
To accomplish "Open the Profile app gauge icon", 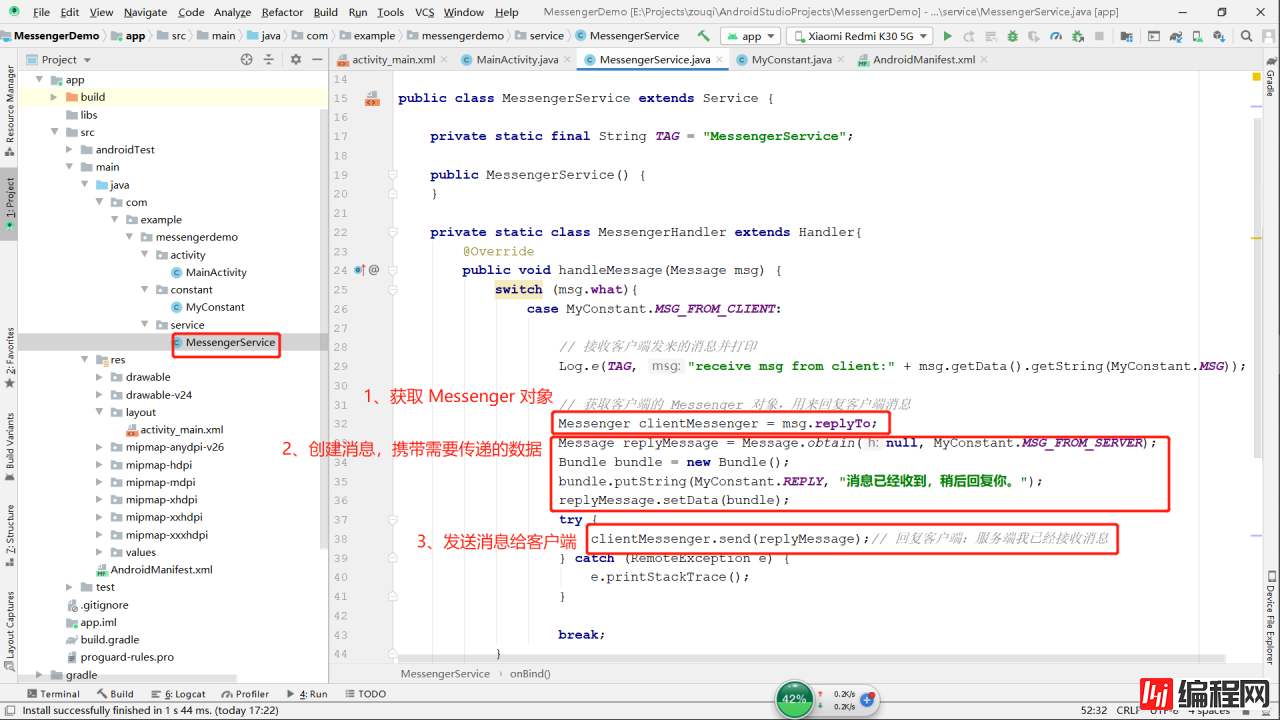I will click(x=1056, y=36).
